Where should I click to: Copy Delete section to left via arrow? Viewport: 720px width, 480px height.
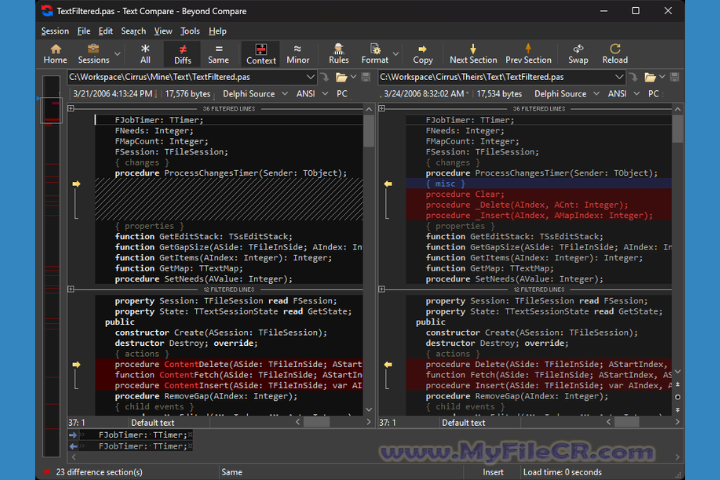click(388, 365)
